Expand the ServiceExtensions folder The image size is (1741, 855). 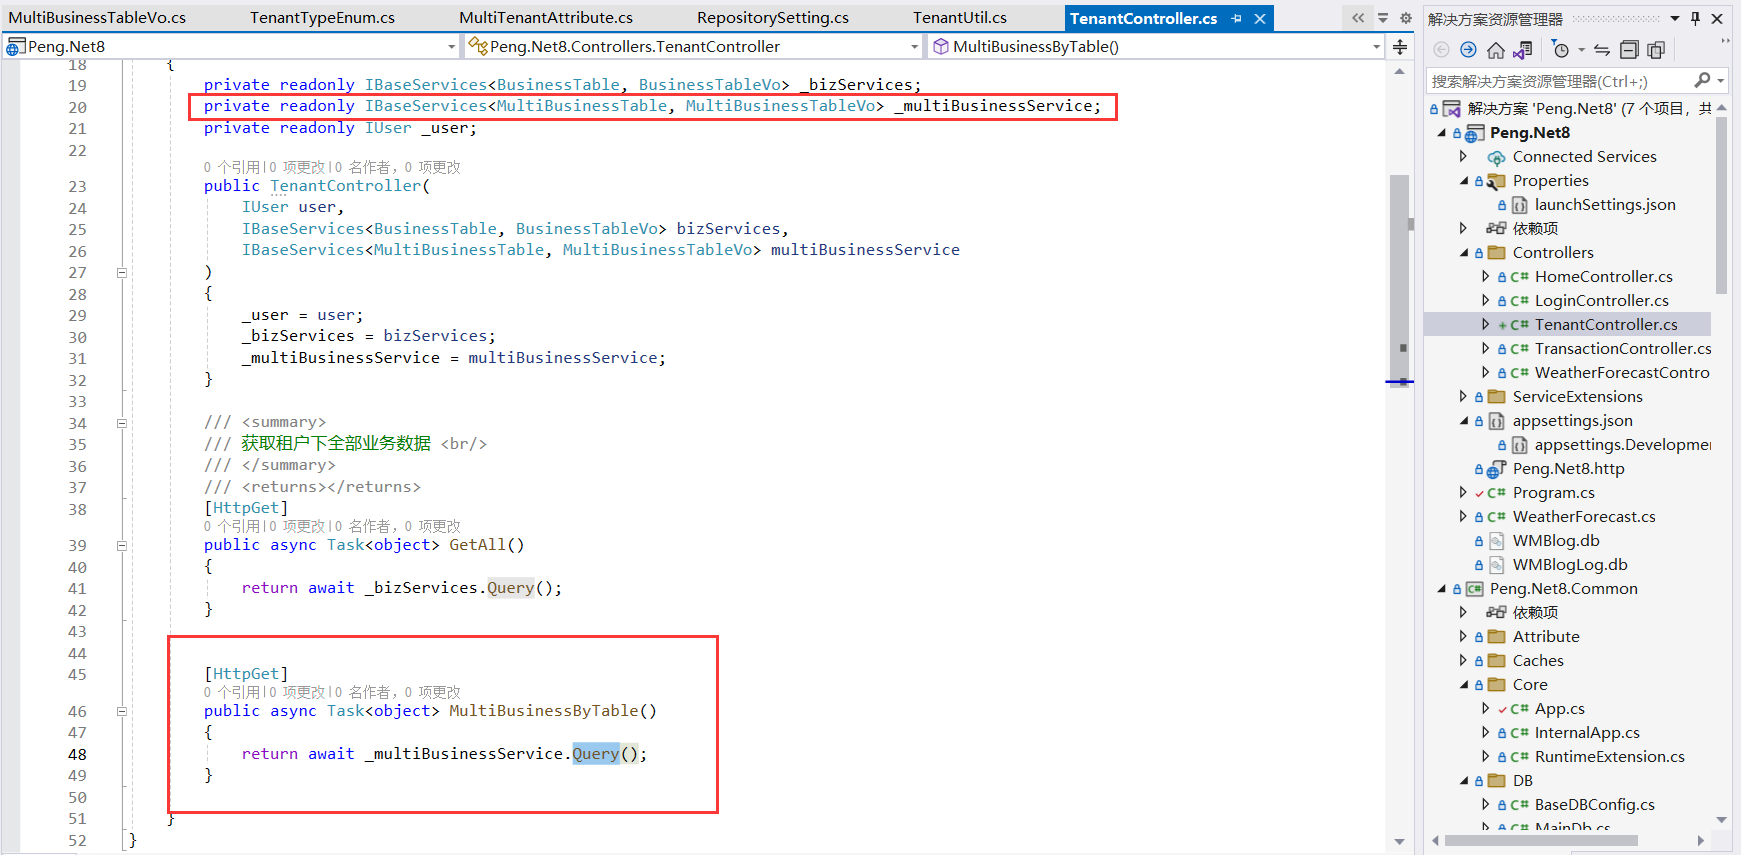[x=1464, y=397]
